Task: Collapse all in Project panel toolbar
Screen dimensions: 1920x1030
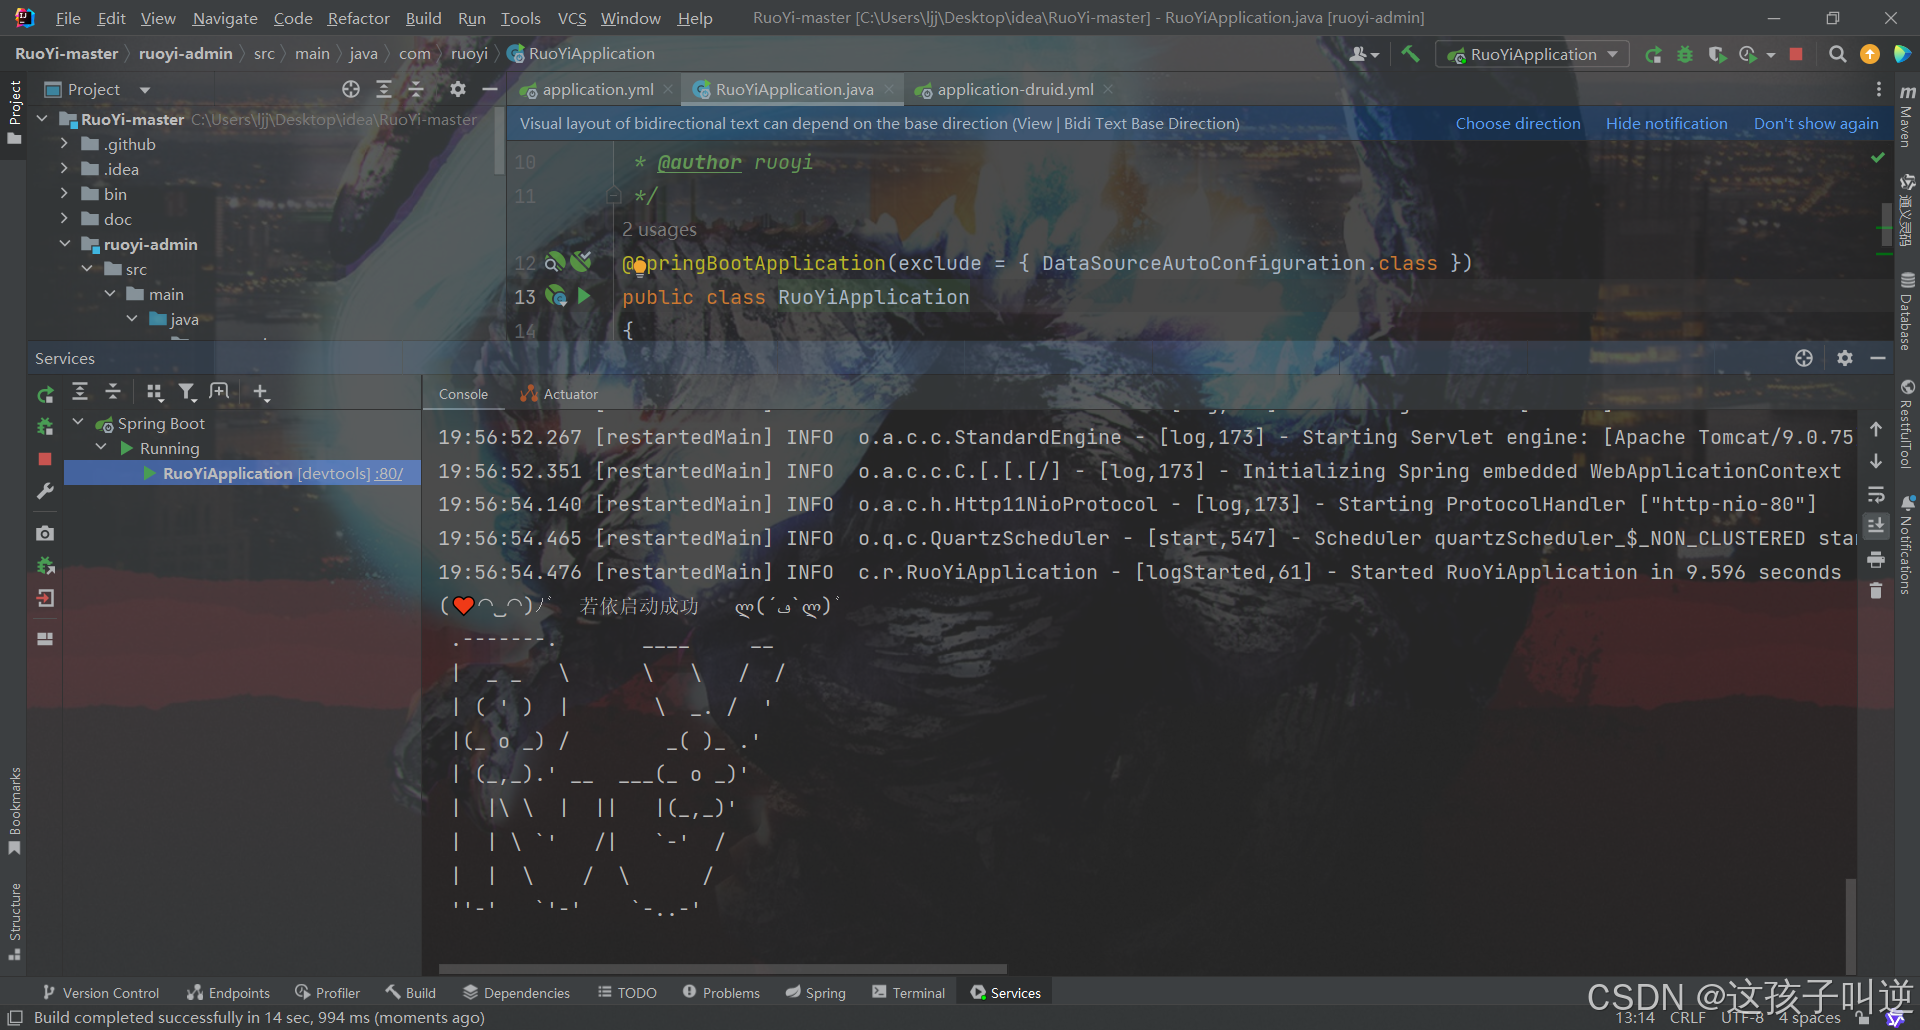Action: tap(416, 89)
